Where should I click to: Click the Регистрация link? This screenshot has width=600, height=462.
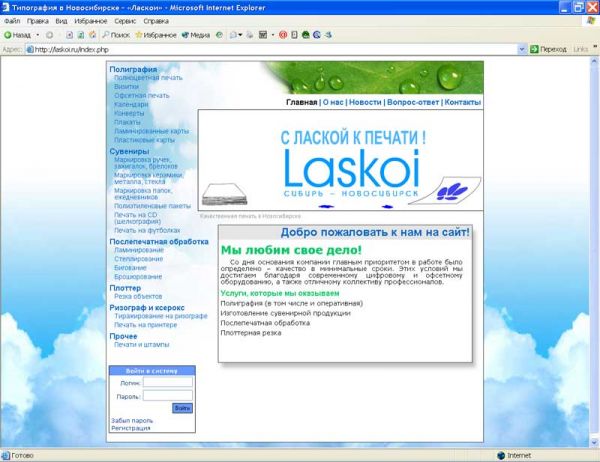[x=130, y=428]
